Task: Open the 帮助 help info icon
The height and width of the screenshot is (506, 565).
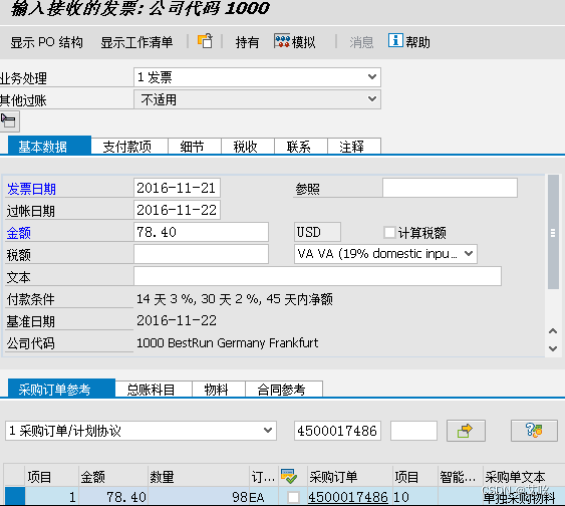Action: 395,40
